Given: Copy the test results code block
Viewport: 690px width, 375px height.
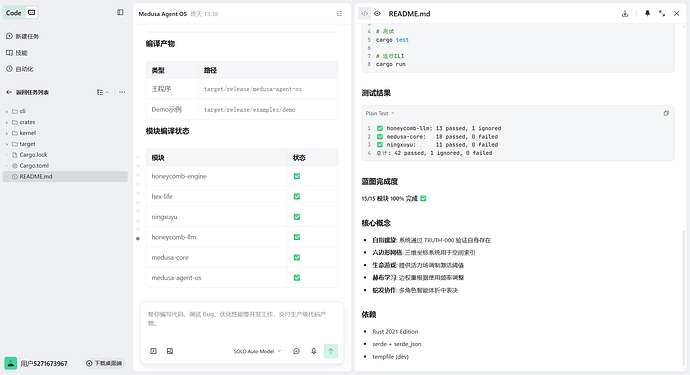Looking at the screenshot, I should pyautogui.click(x=666, y=113).
